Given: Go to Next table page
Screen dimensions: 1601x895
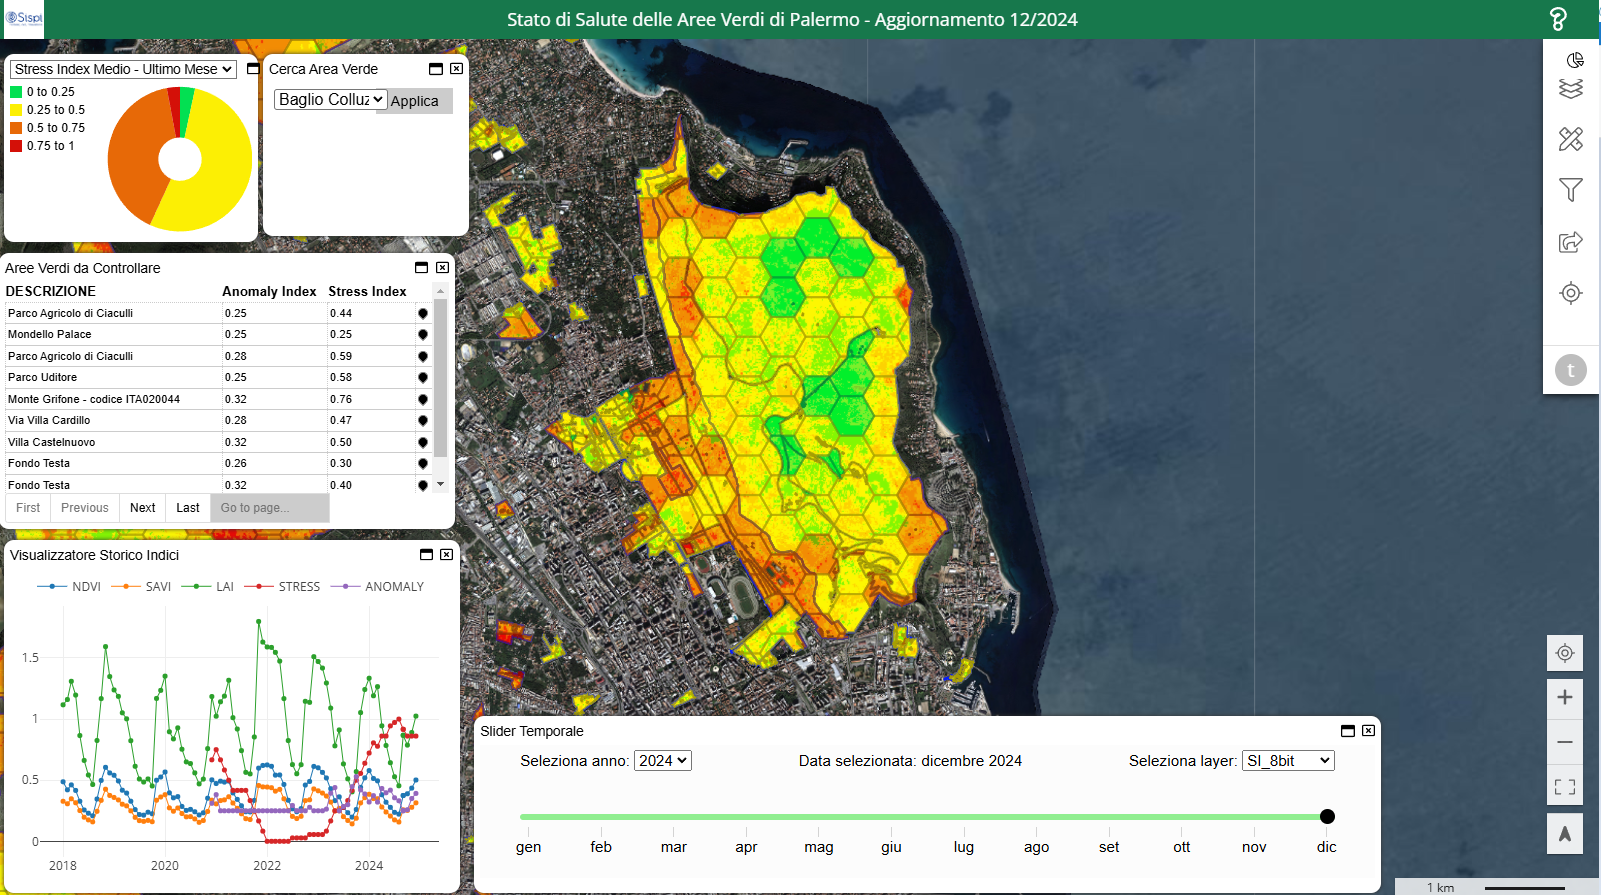Looking at the screenshot, I should coord(143,508).
